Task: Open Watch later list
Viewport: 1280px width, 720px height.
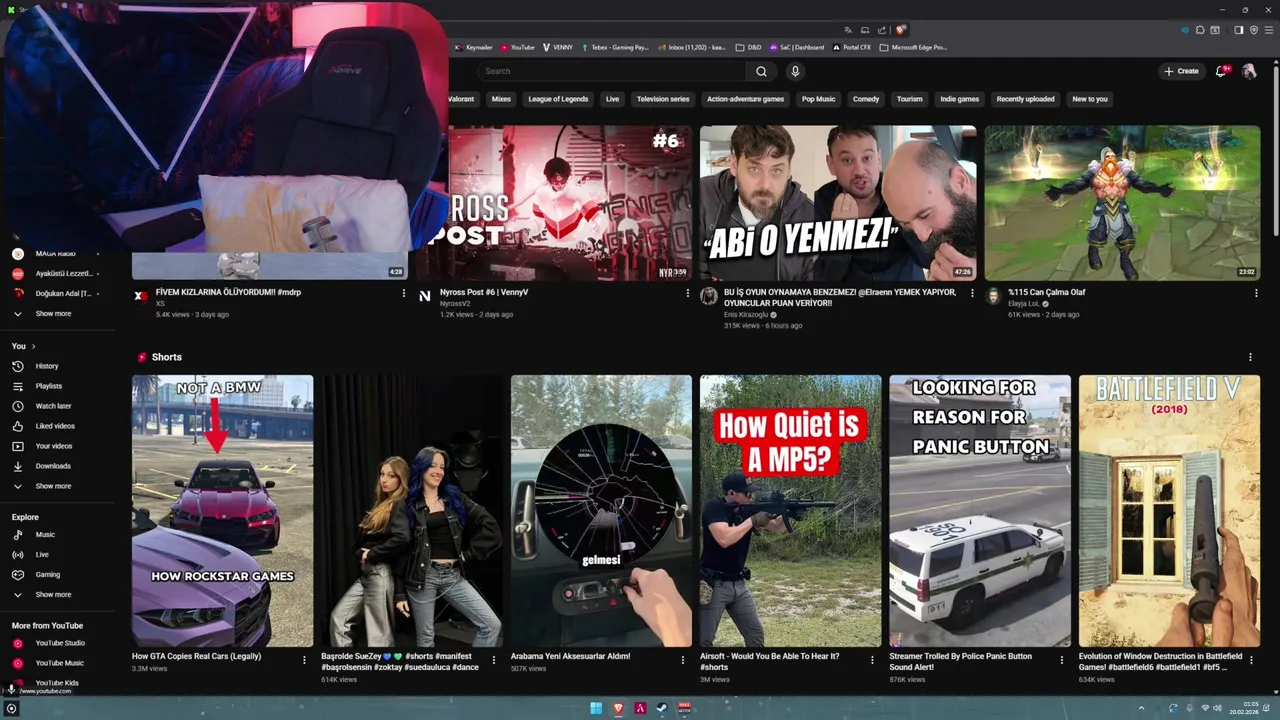Action: [x=58, y=406]
